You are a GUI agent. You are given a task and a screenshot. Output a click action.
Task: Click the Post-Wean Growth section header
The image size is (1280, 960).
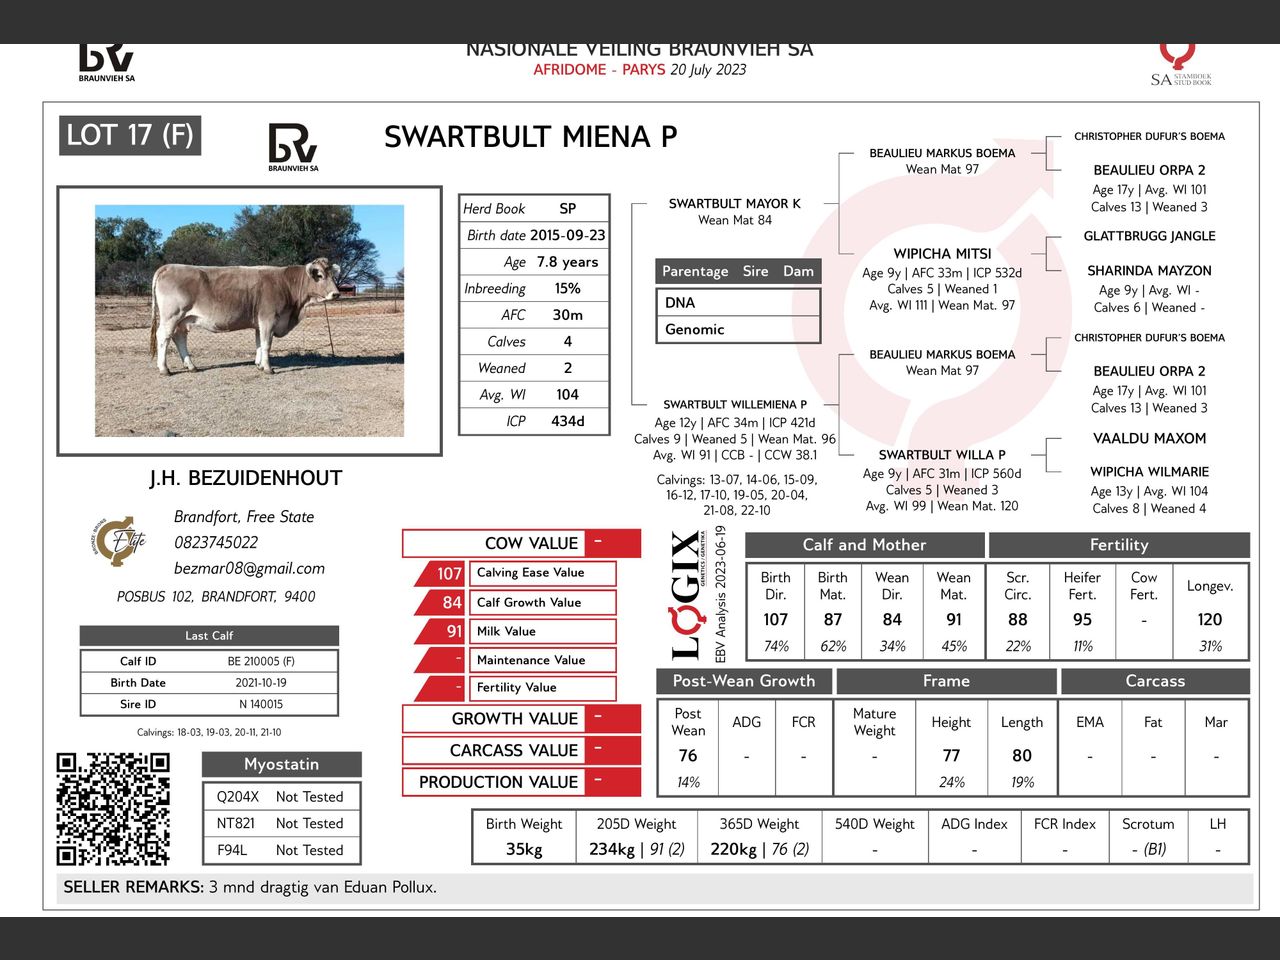tap(744, 681)
